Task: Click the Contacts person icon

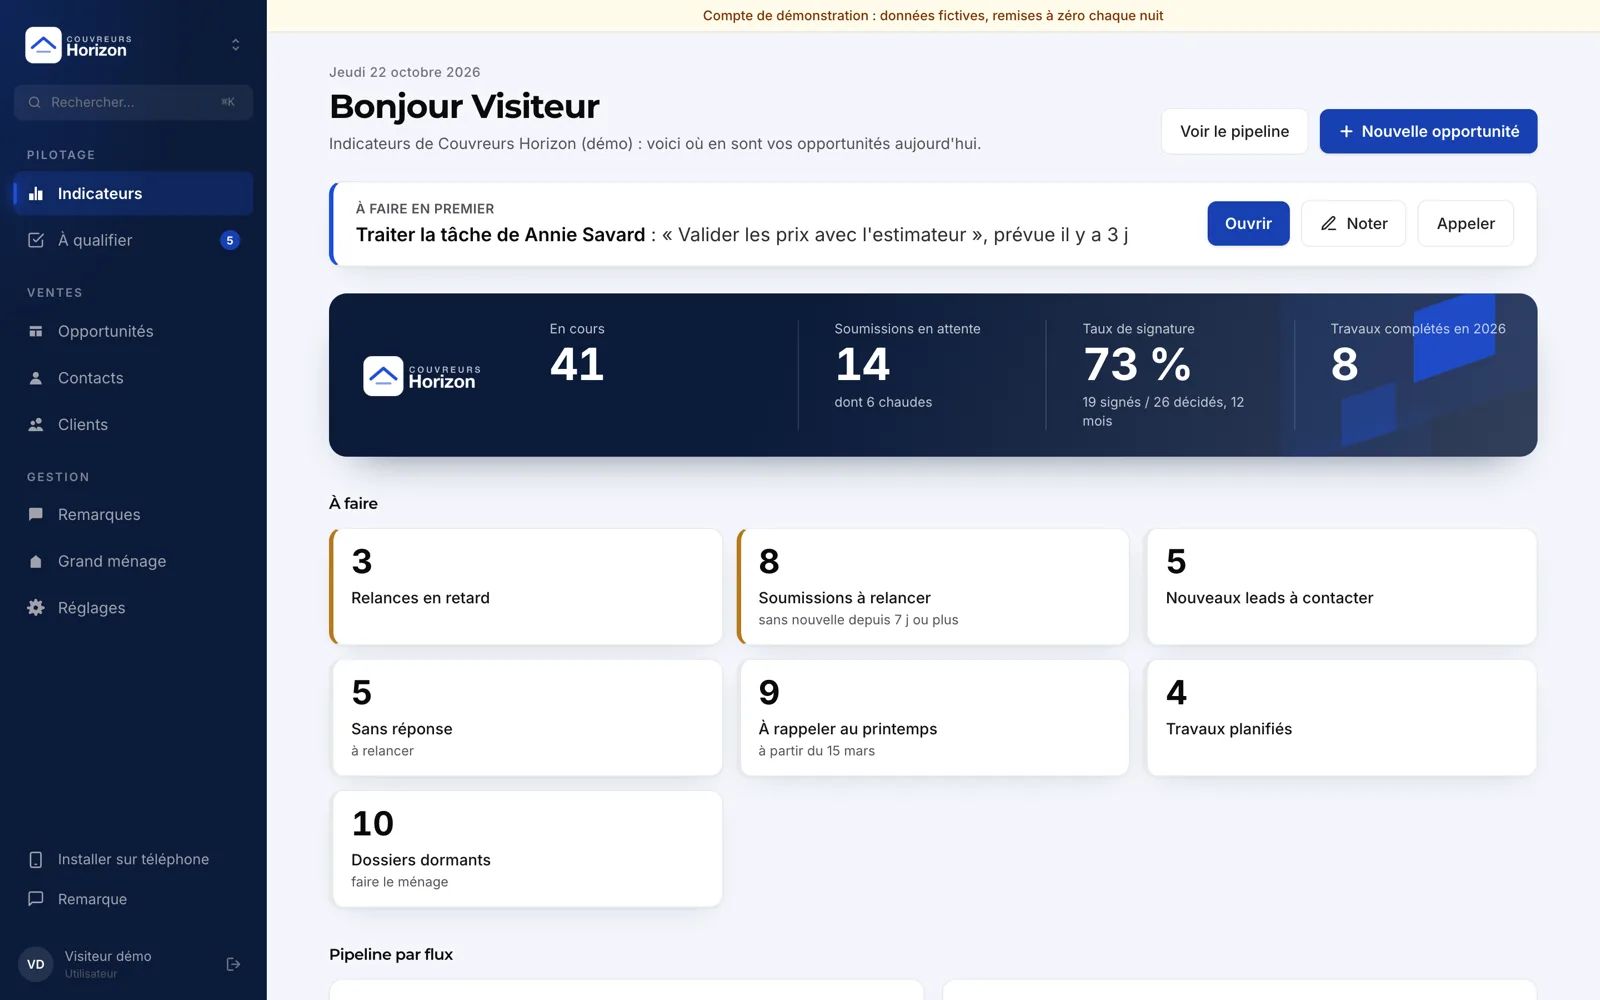Action: 36,378
